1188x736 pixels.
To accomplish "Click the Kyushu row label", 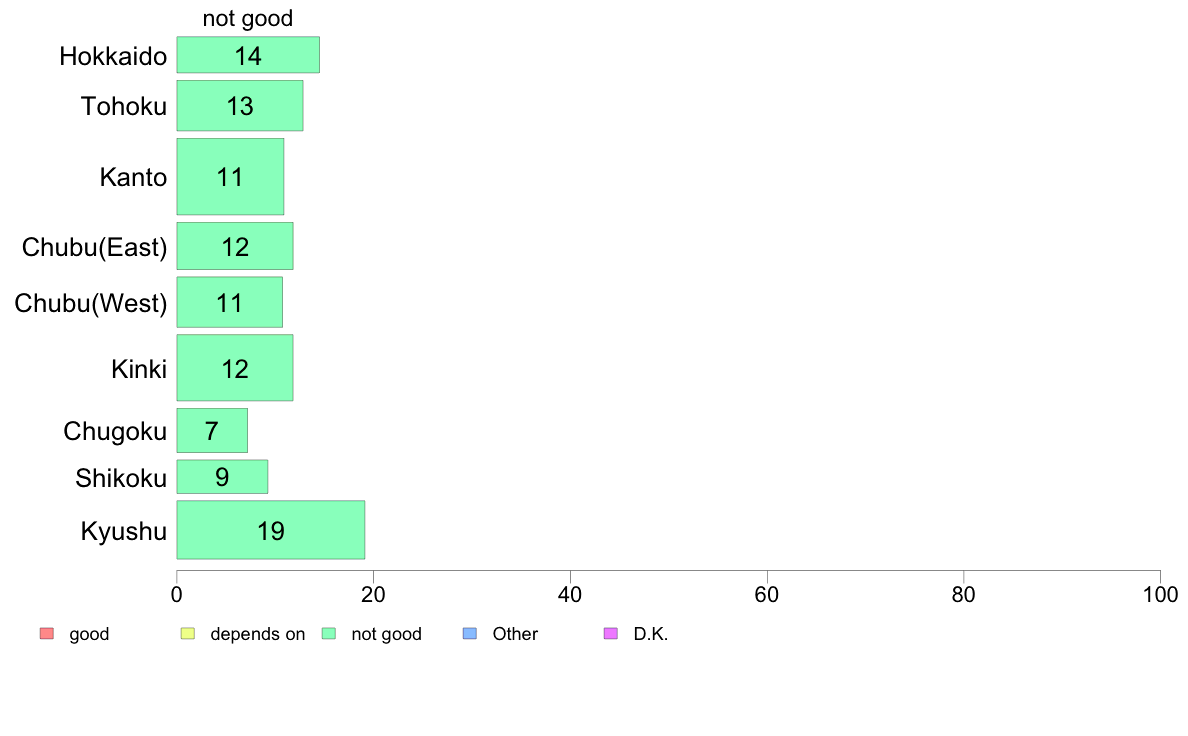I will pyautogui.click(x=123, y=531).
